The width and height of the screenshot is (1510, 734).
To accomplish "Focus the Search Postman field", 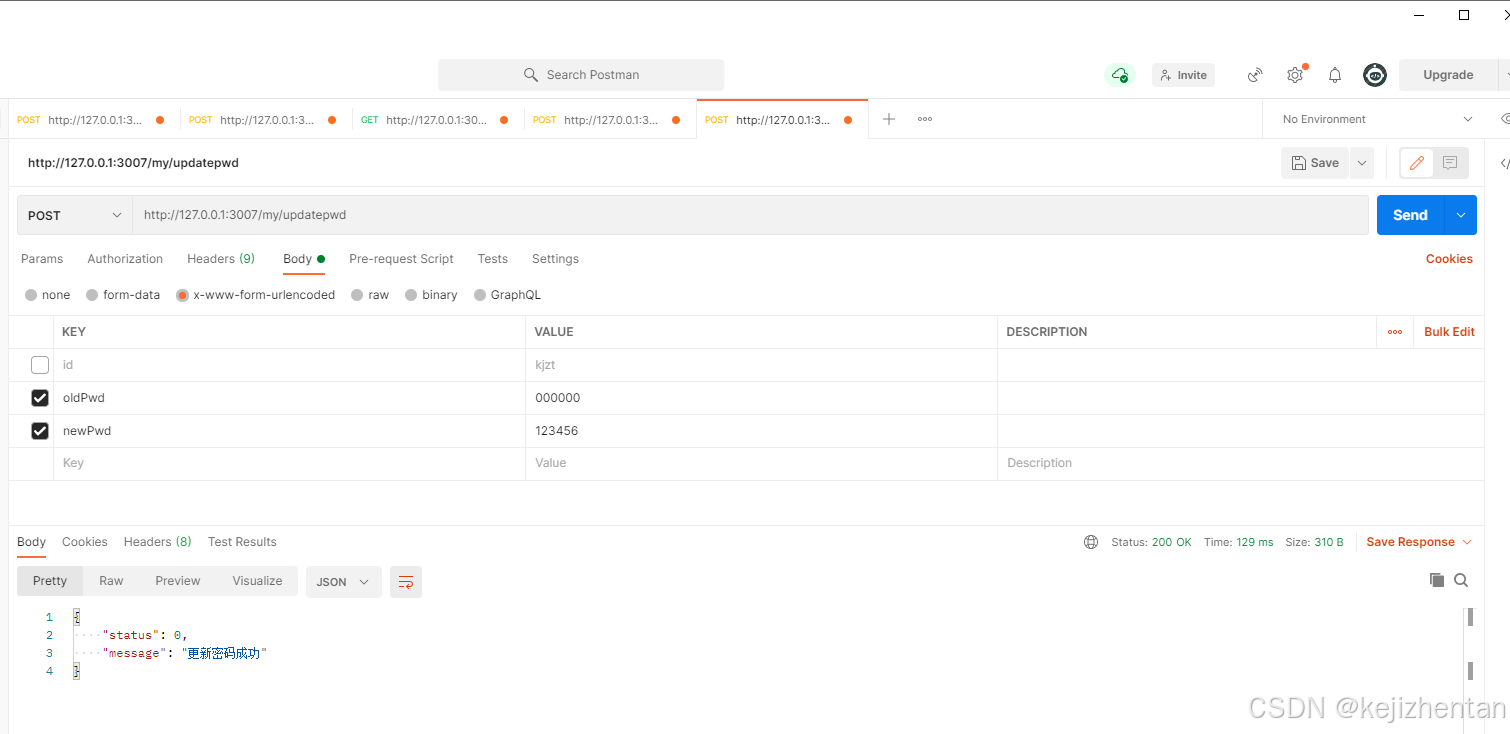I will click(x=581, y=75).
